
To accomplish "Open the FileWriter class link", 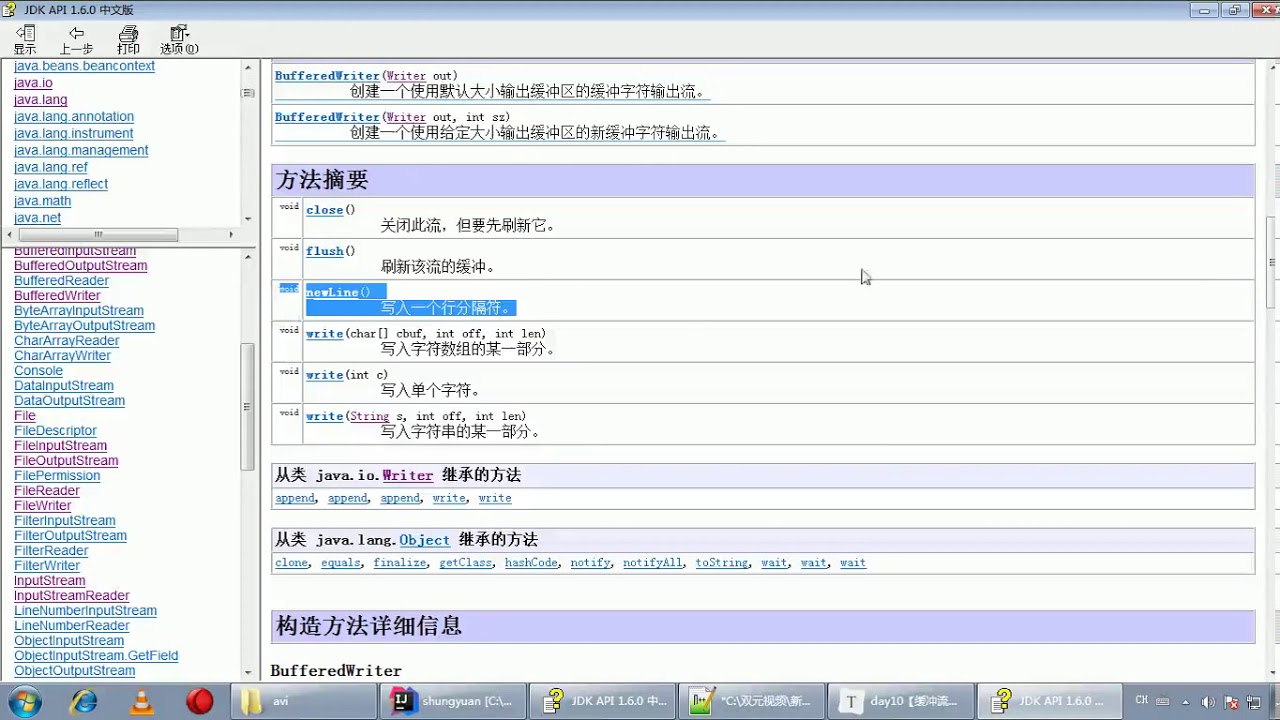I will (x=42, y=506).
